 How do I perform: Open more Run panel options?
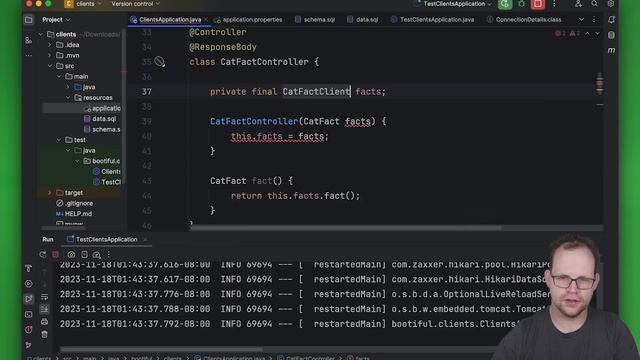[x=109, y=255]
